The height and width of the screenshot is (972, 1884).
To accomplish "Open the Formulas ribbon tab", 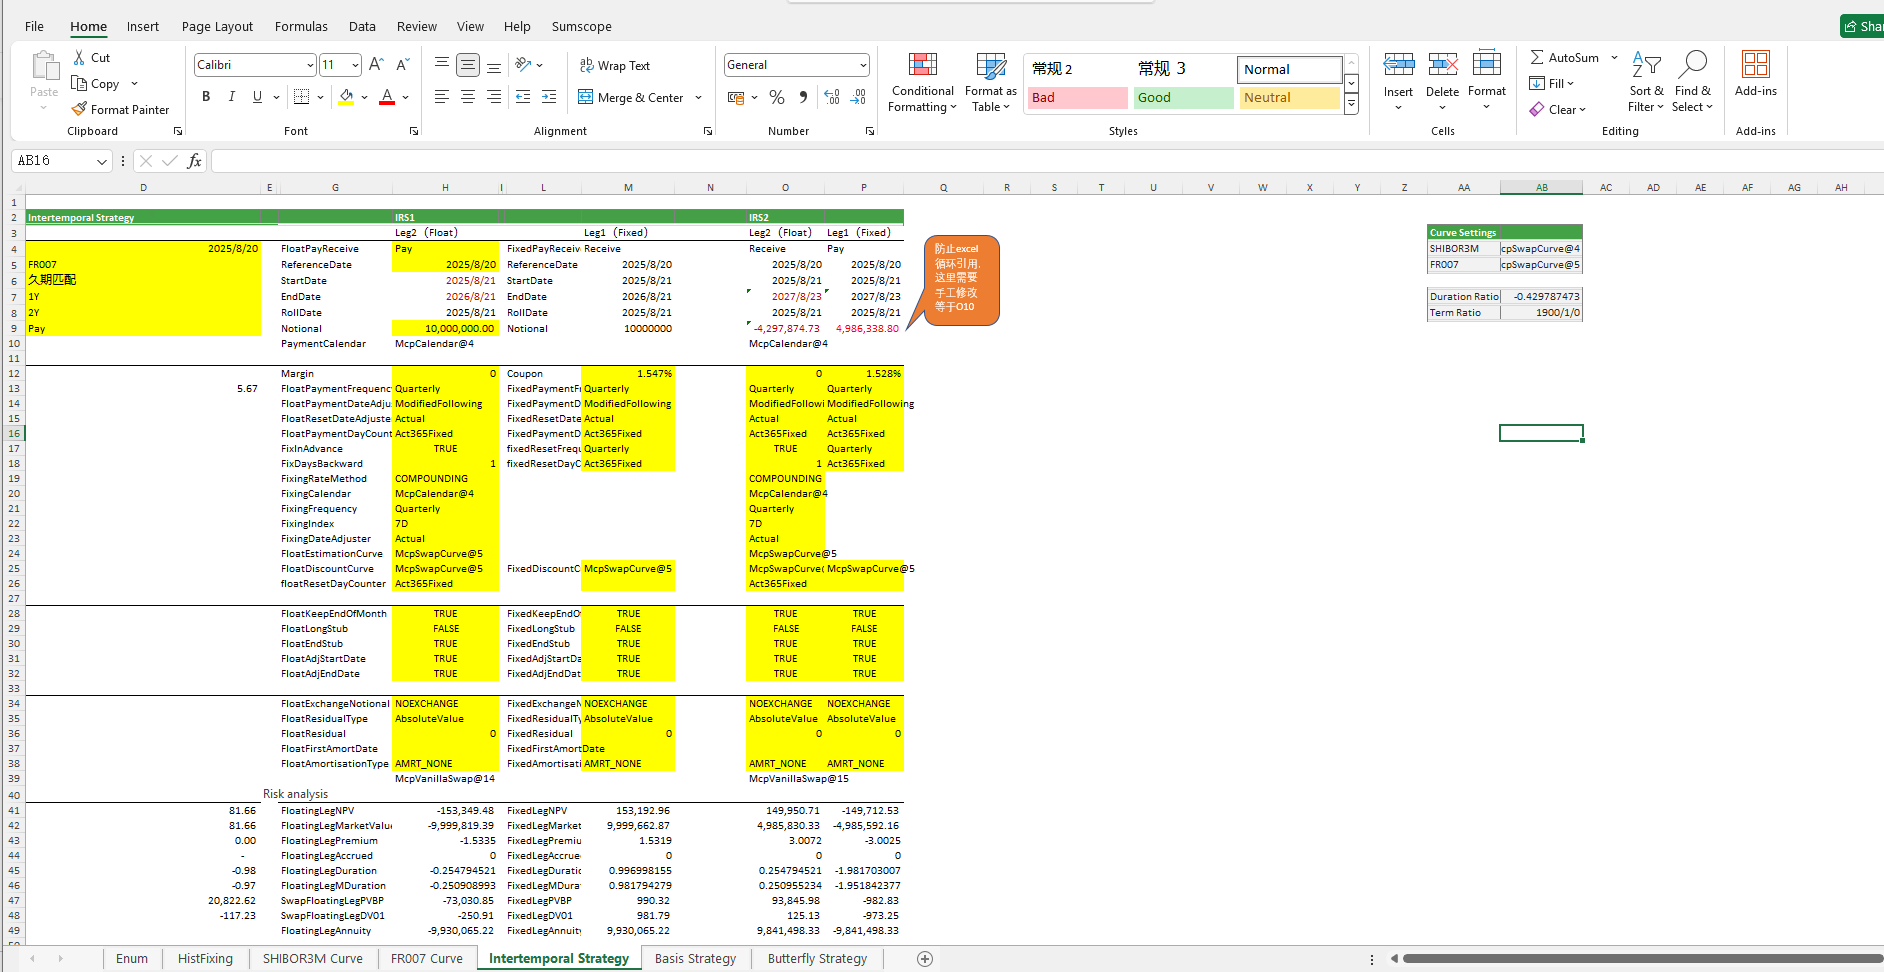I will click(301, 27).
